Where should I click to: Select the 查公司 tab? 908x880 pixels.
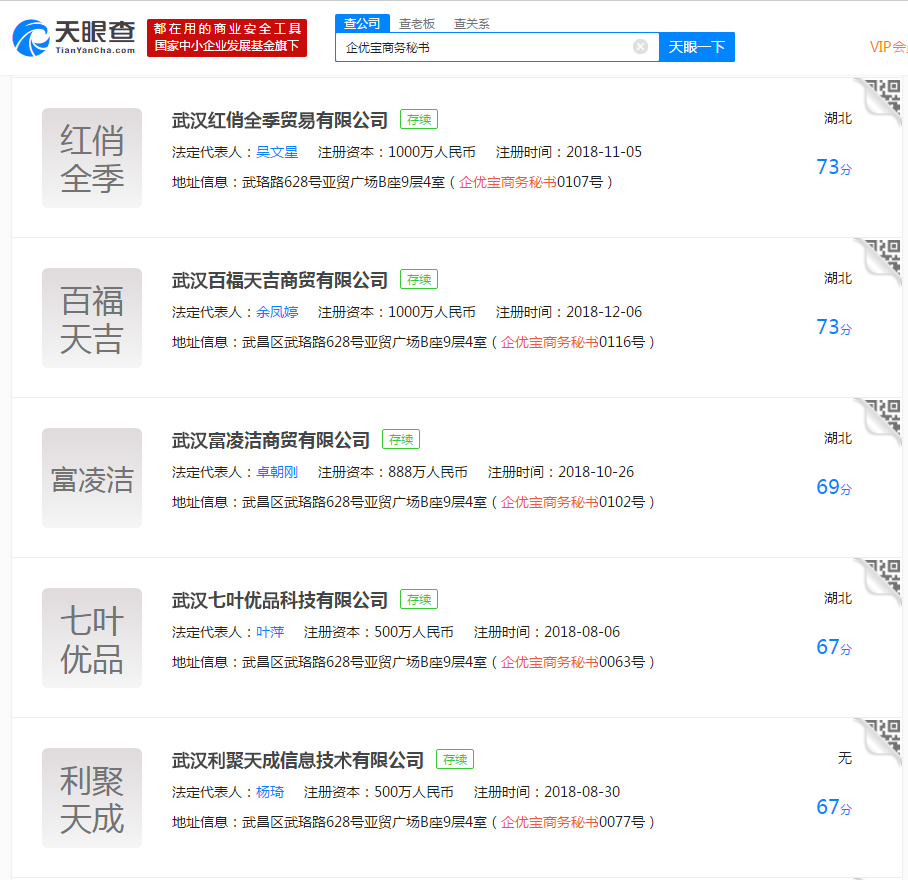[361, 23]
